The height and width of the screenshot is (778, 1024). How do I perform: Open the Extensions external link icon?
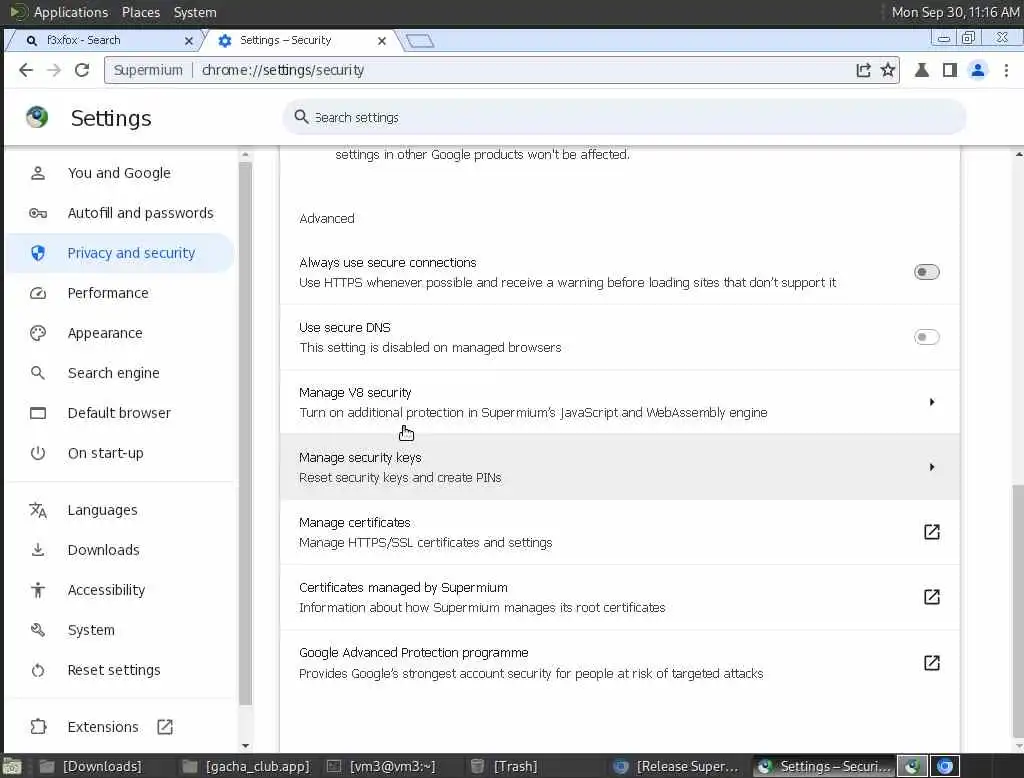point(165,726)
